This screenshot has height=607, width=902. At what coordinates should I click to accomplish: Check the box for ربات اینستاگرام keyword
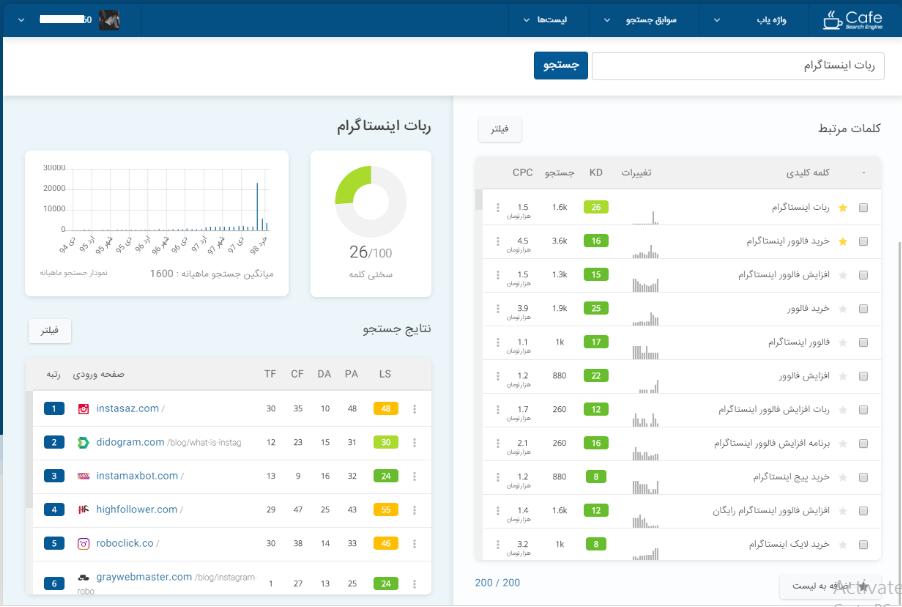point(864,208)
